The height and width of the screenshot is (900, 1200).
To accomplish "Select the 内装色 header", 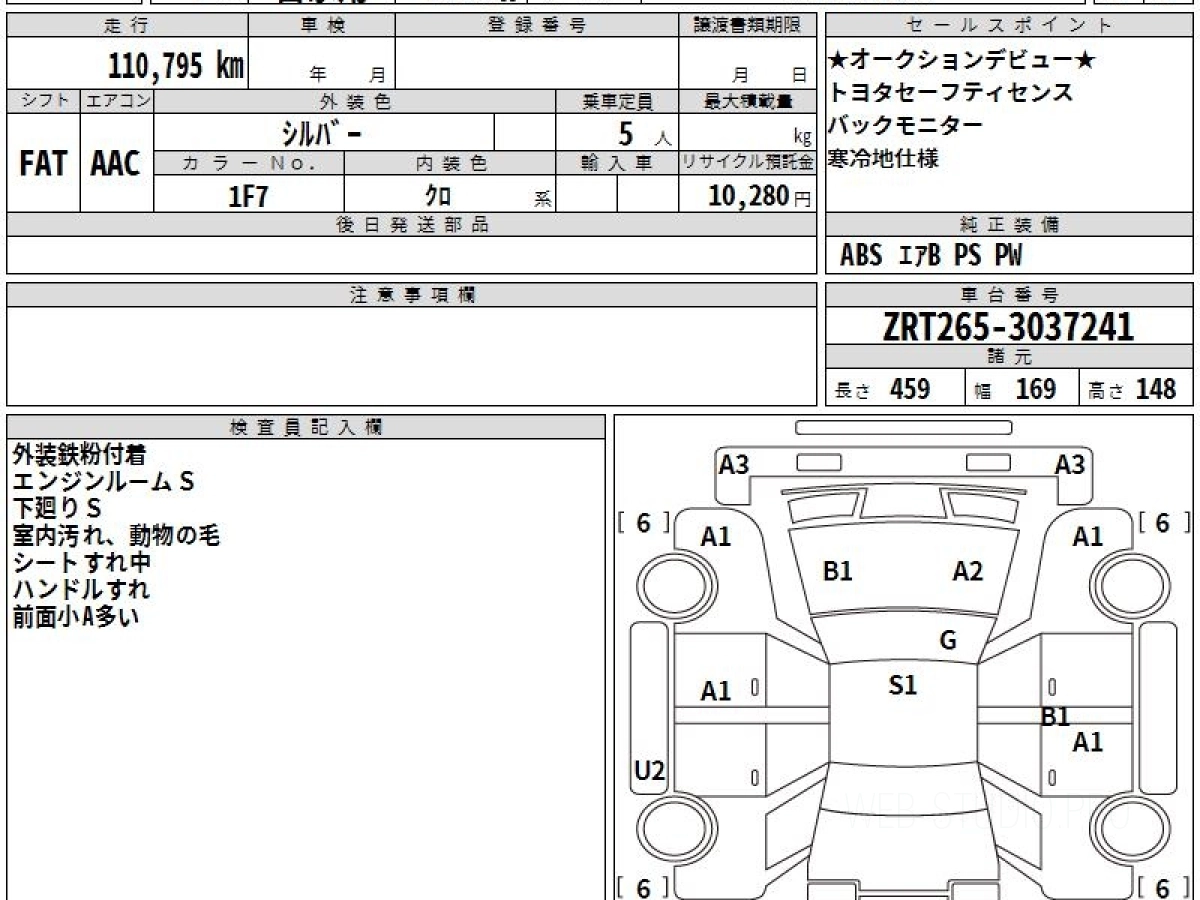I will coord(450,163).
